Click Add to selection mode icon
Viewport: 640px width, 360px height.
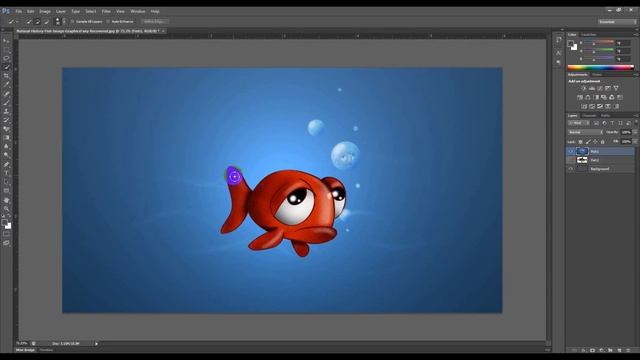tap(38, 22)
